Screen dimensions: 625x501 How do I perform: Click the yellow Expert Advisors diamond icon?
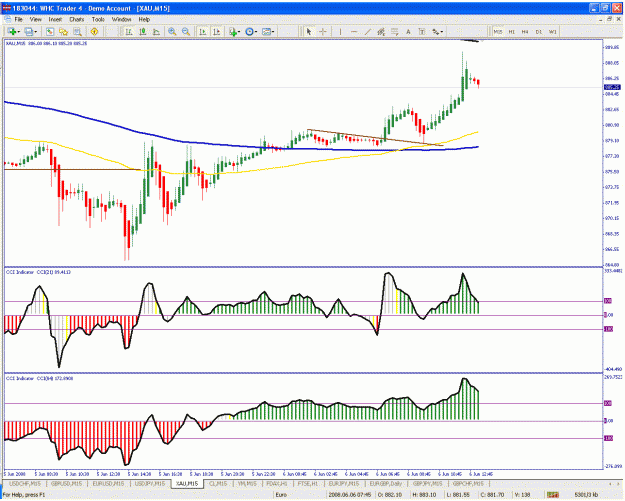coord(94,31)
